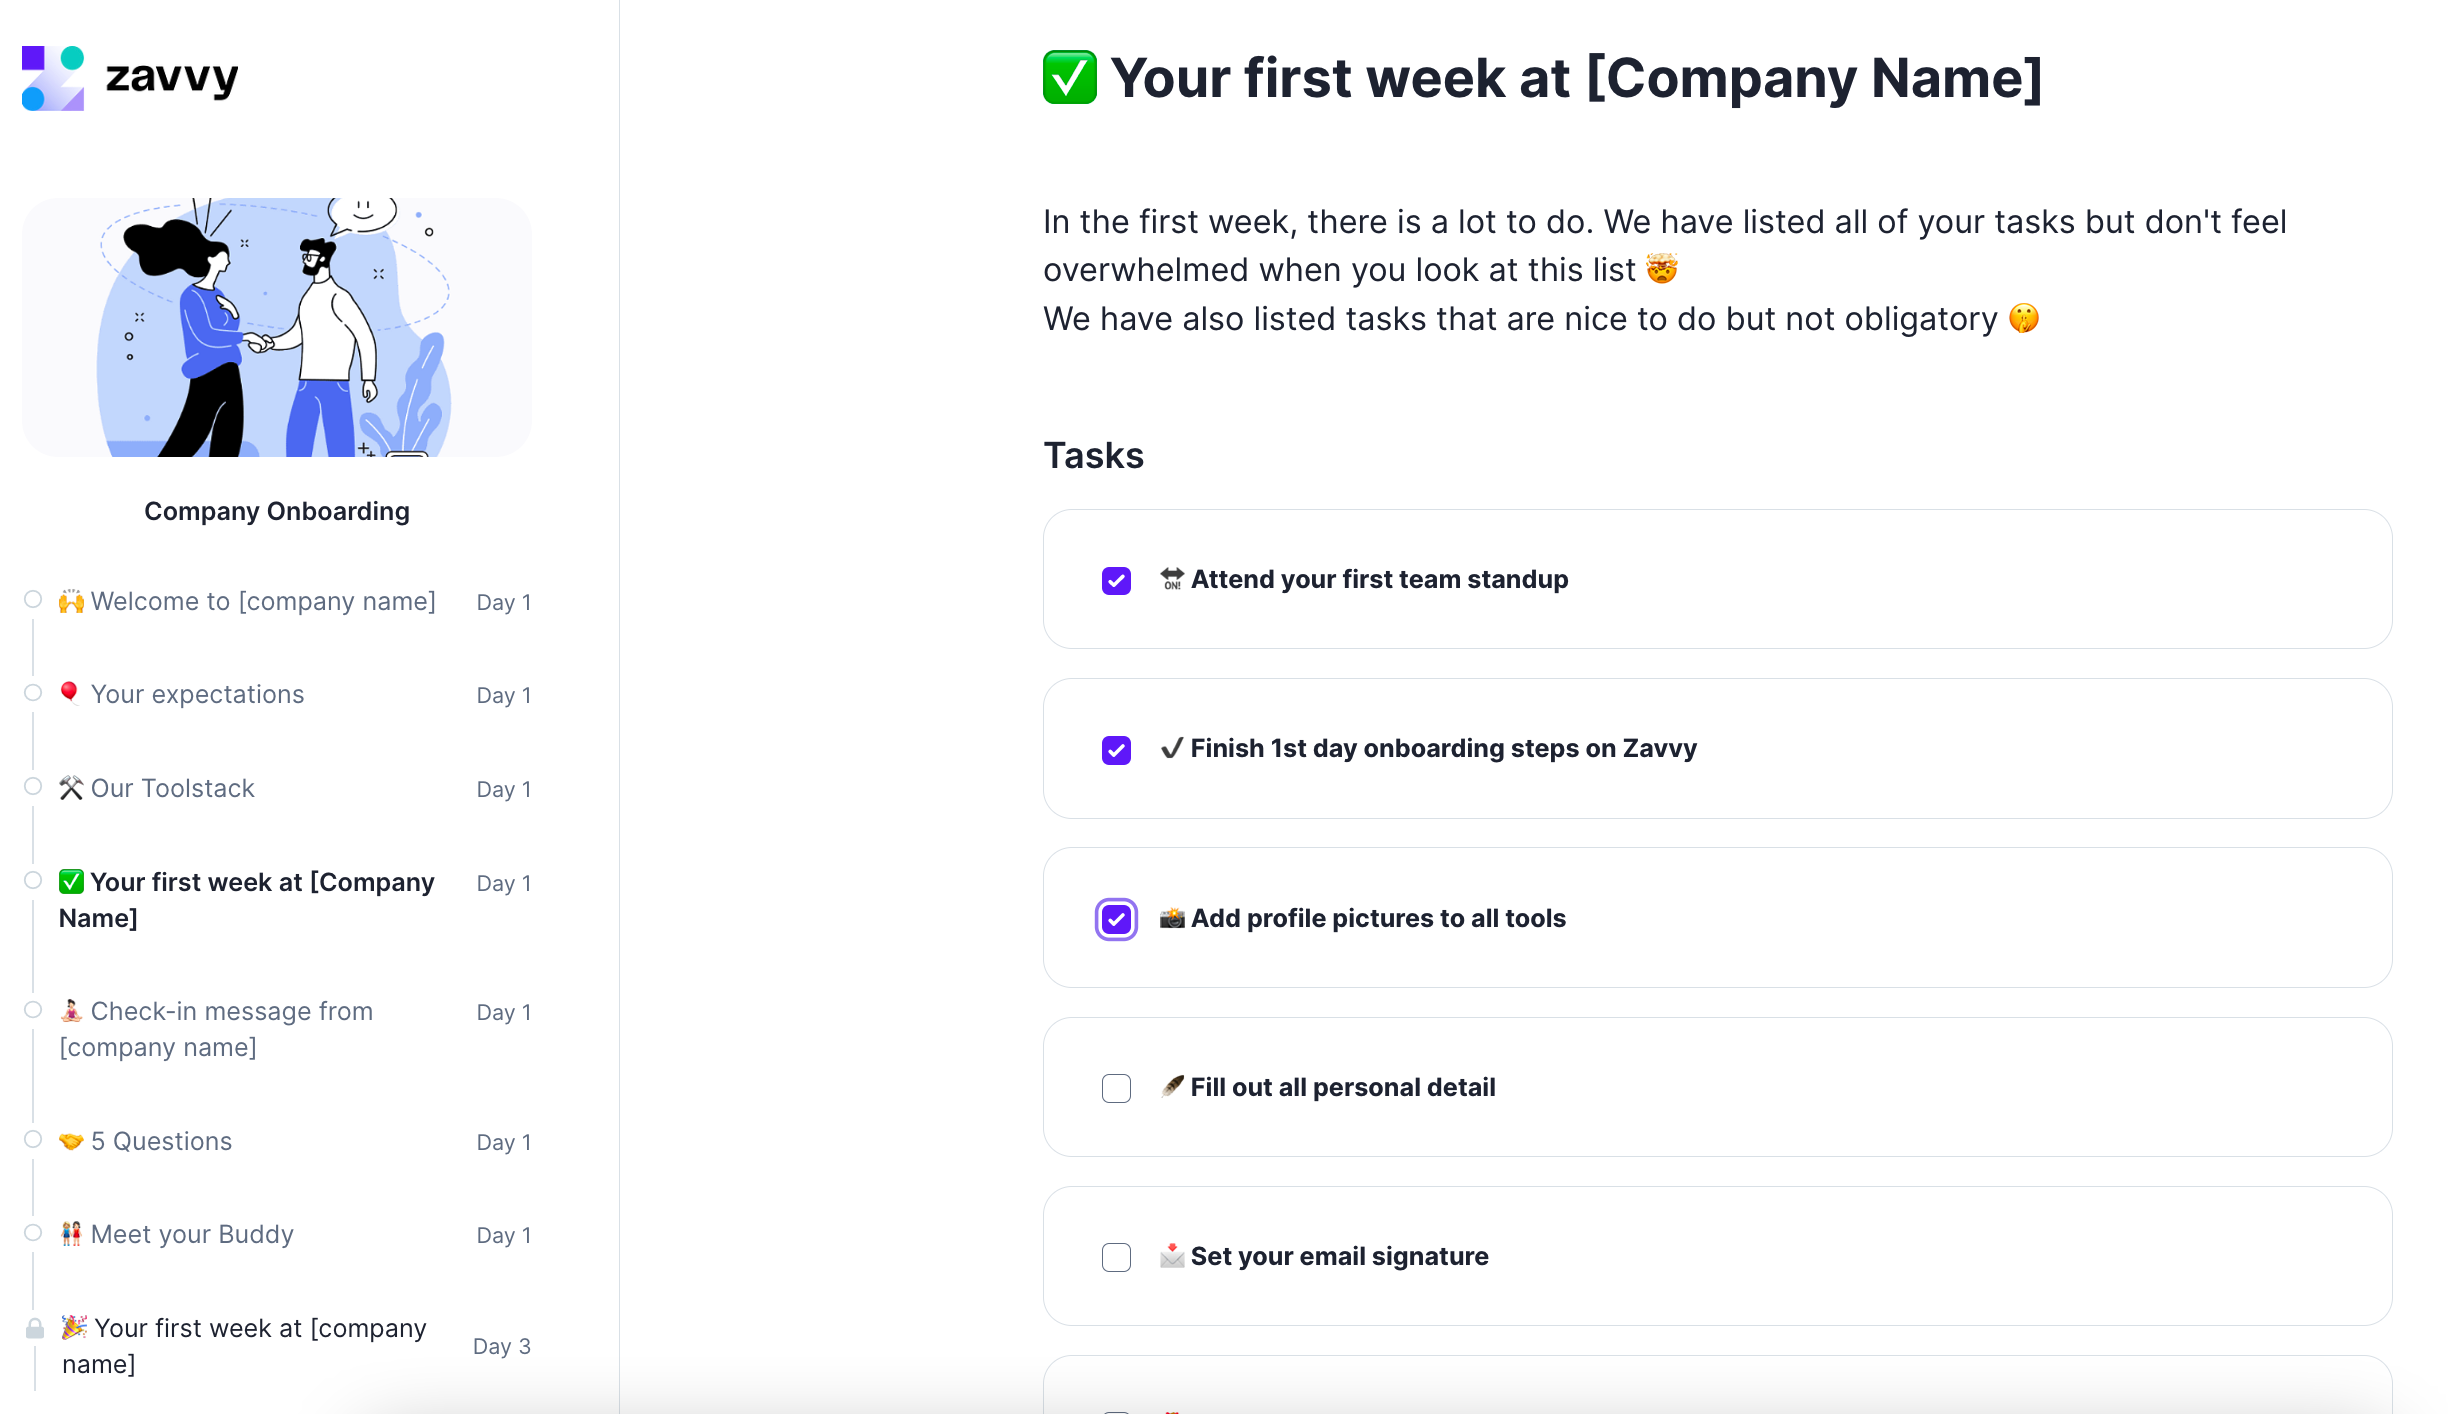The image size is (2448, 1414).
Task: Click the handshake emoji beside 5 Questions
Action: point(70,1140)
